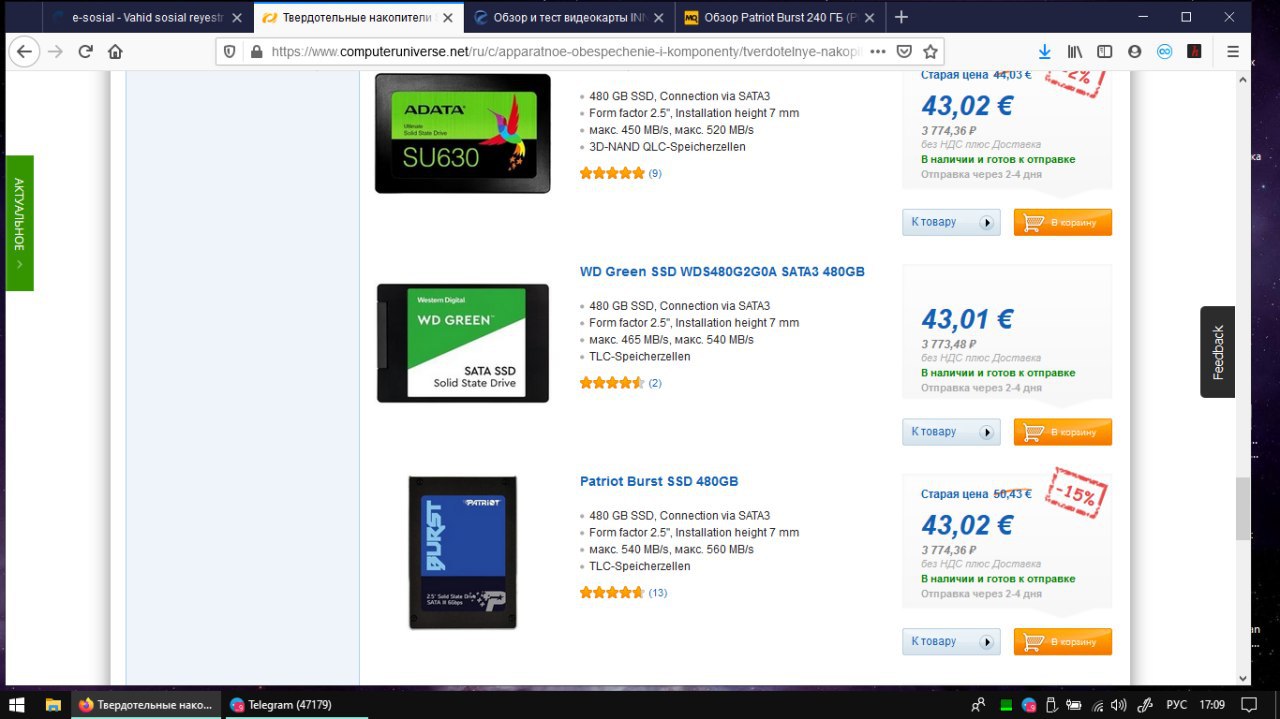Open a new browser tab
1280x719 pixels.
(901, 17)
